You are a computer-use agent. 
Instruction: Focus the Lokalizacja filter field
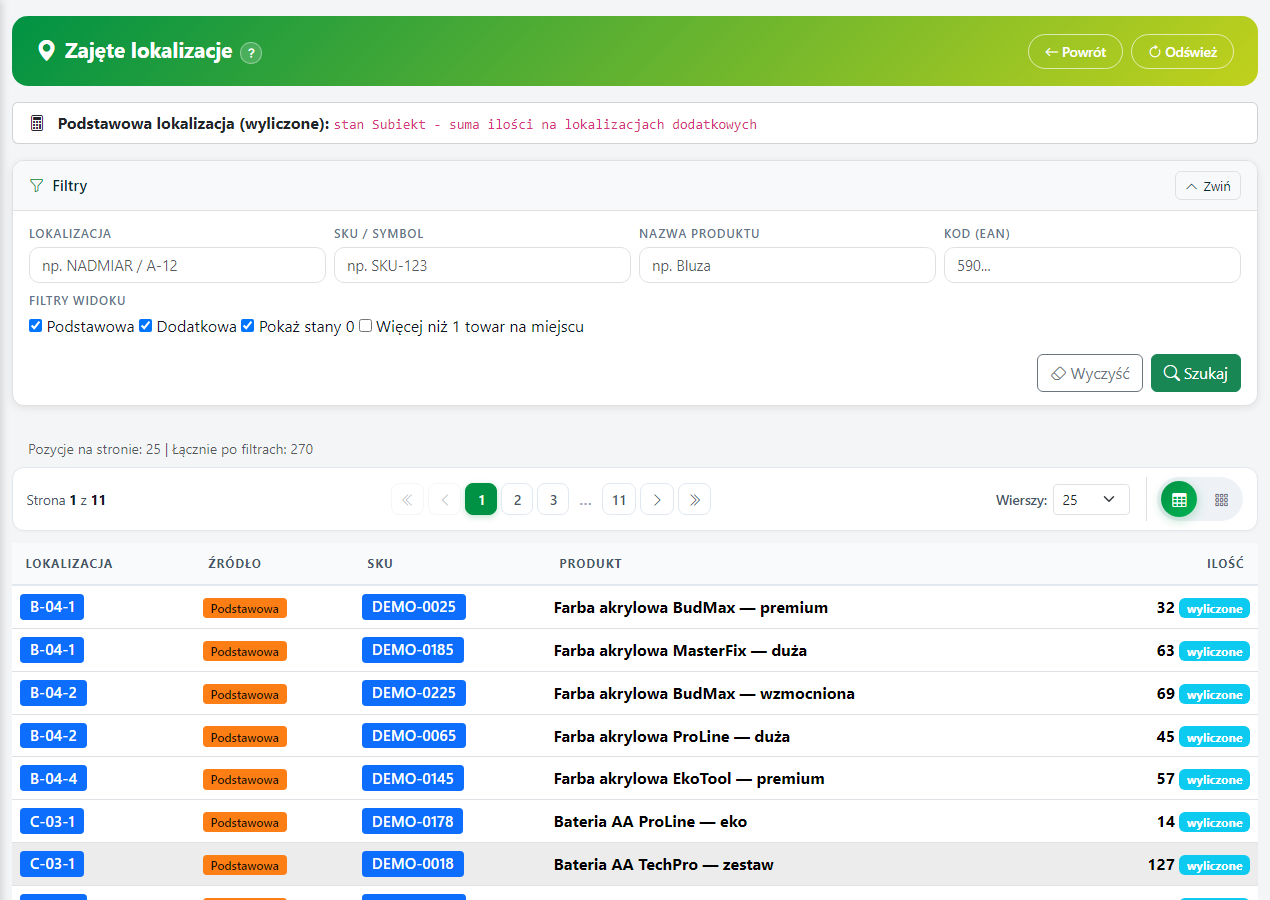[x=177, y=266]
